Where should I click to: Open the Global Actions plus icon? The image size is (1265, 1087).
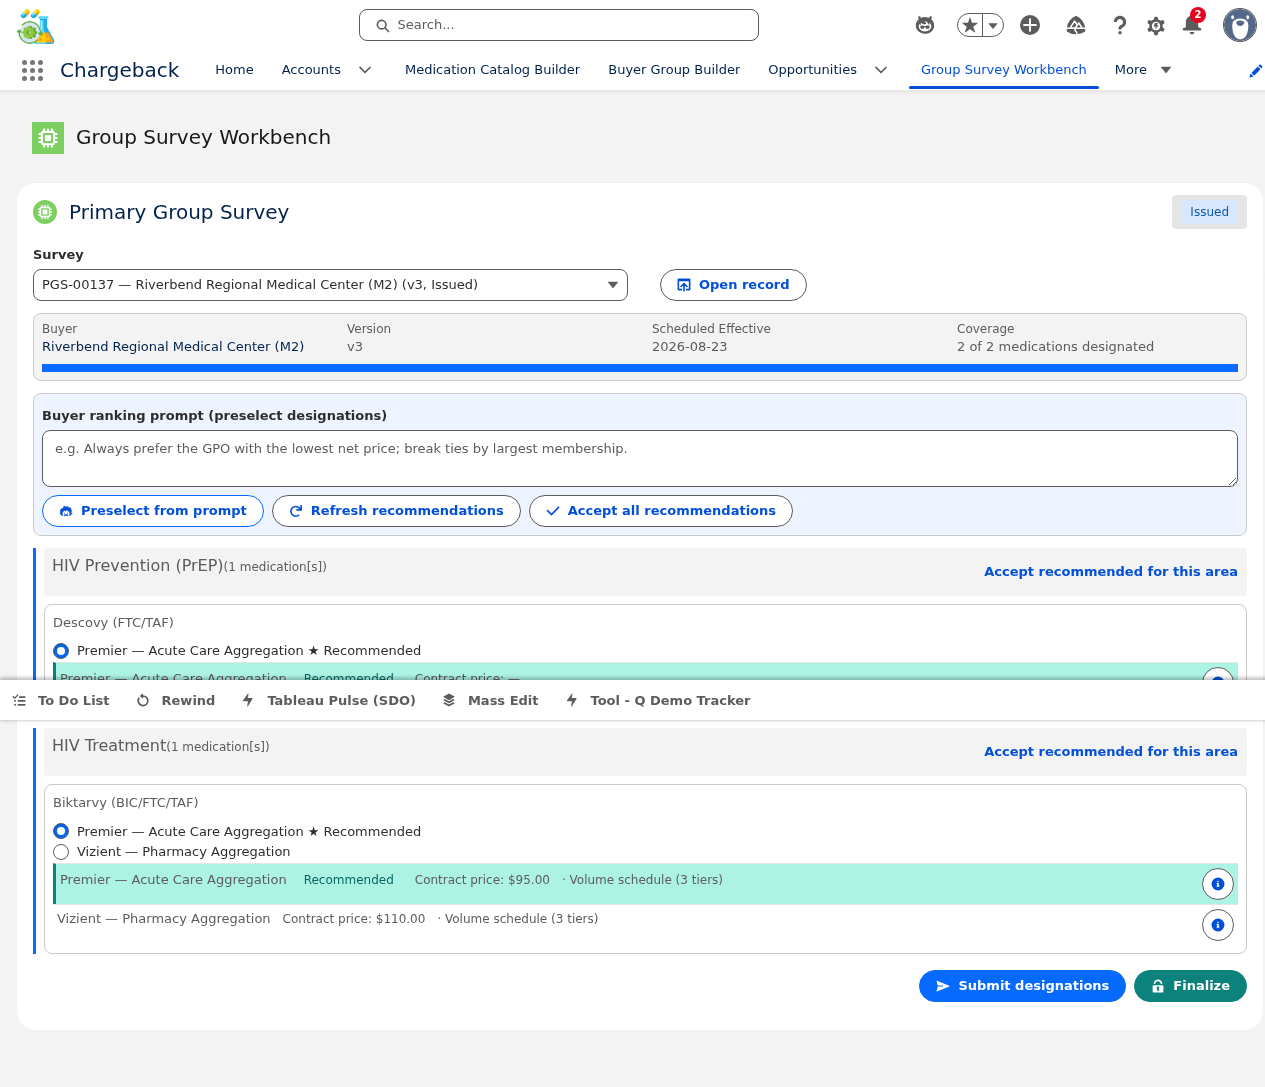(1030, 25)
